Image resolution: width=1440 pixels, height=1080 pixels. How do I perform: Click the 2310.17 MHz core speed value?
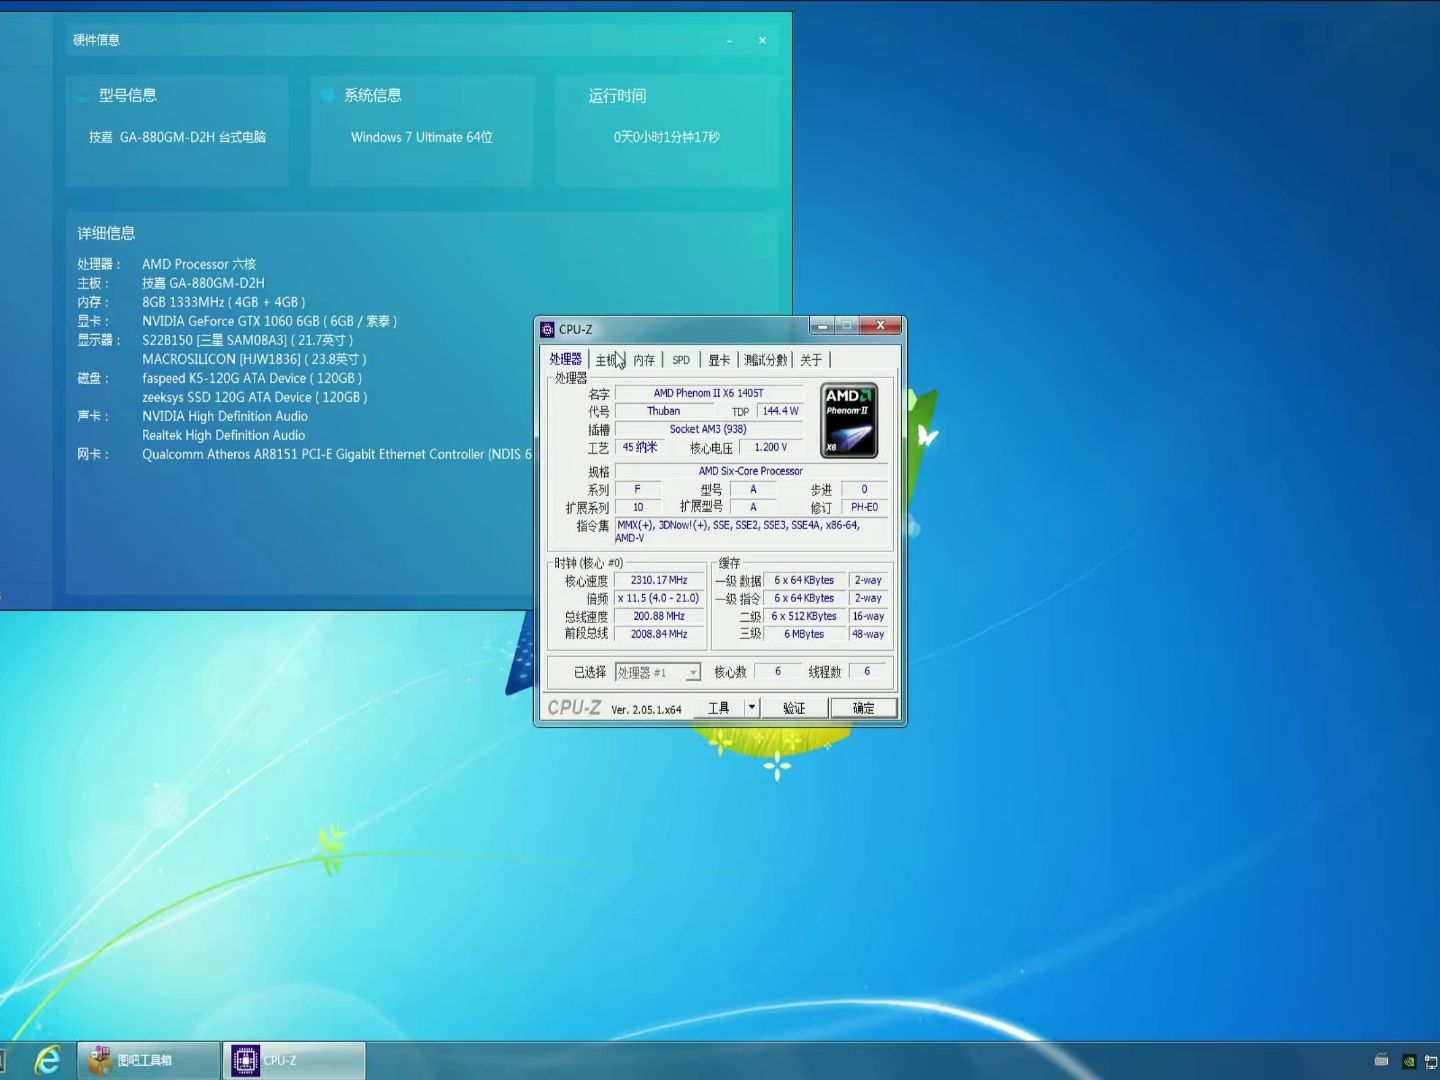659,580
